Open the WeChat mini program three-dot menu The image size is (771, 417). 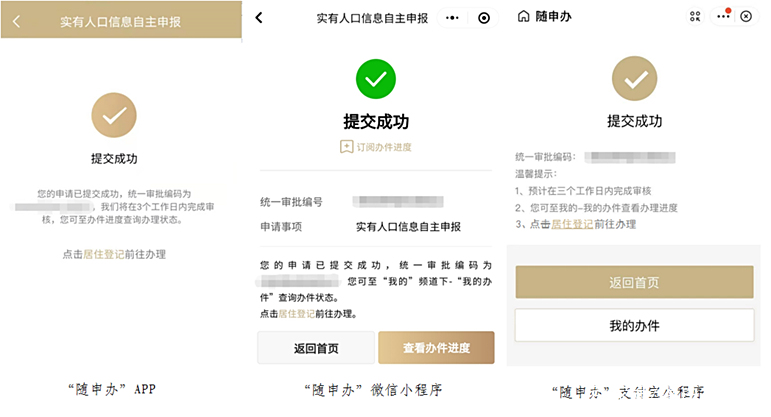click(452, 18)
